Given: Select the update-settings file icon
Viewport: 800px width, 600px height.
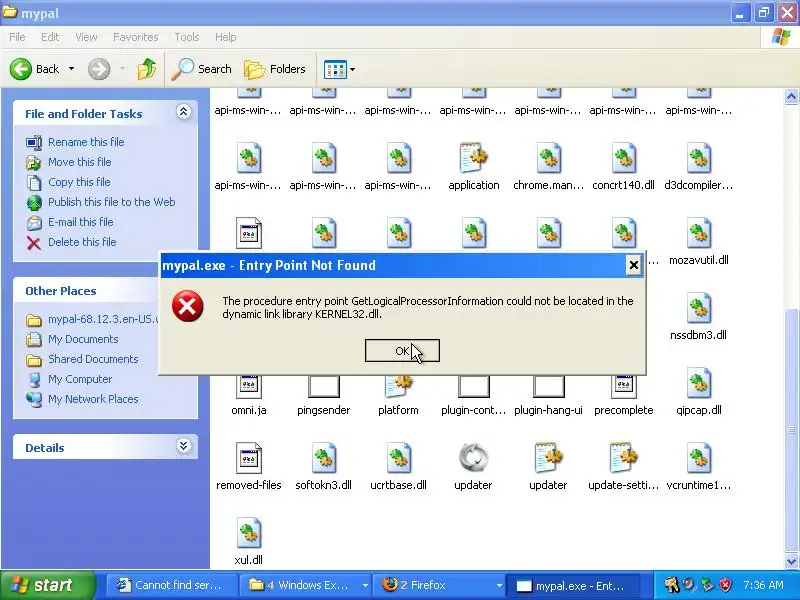Looking at the screenshot, I should pos(623,458).
